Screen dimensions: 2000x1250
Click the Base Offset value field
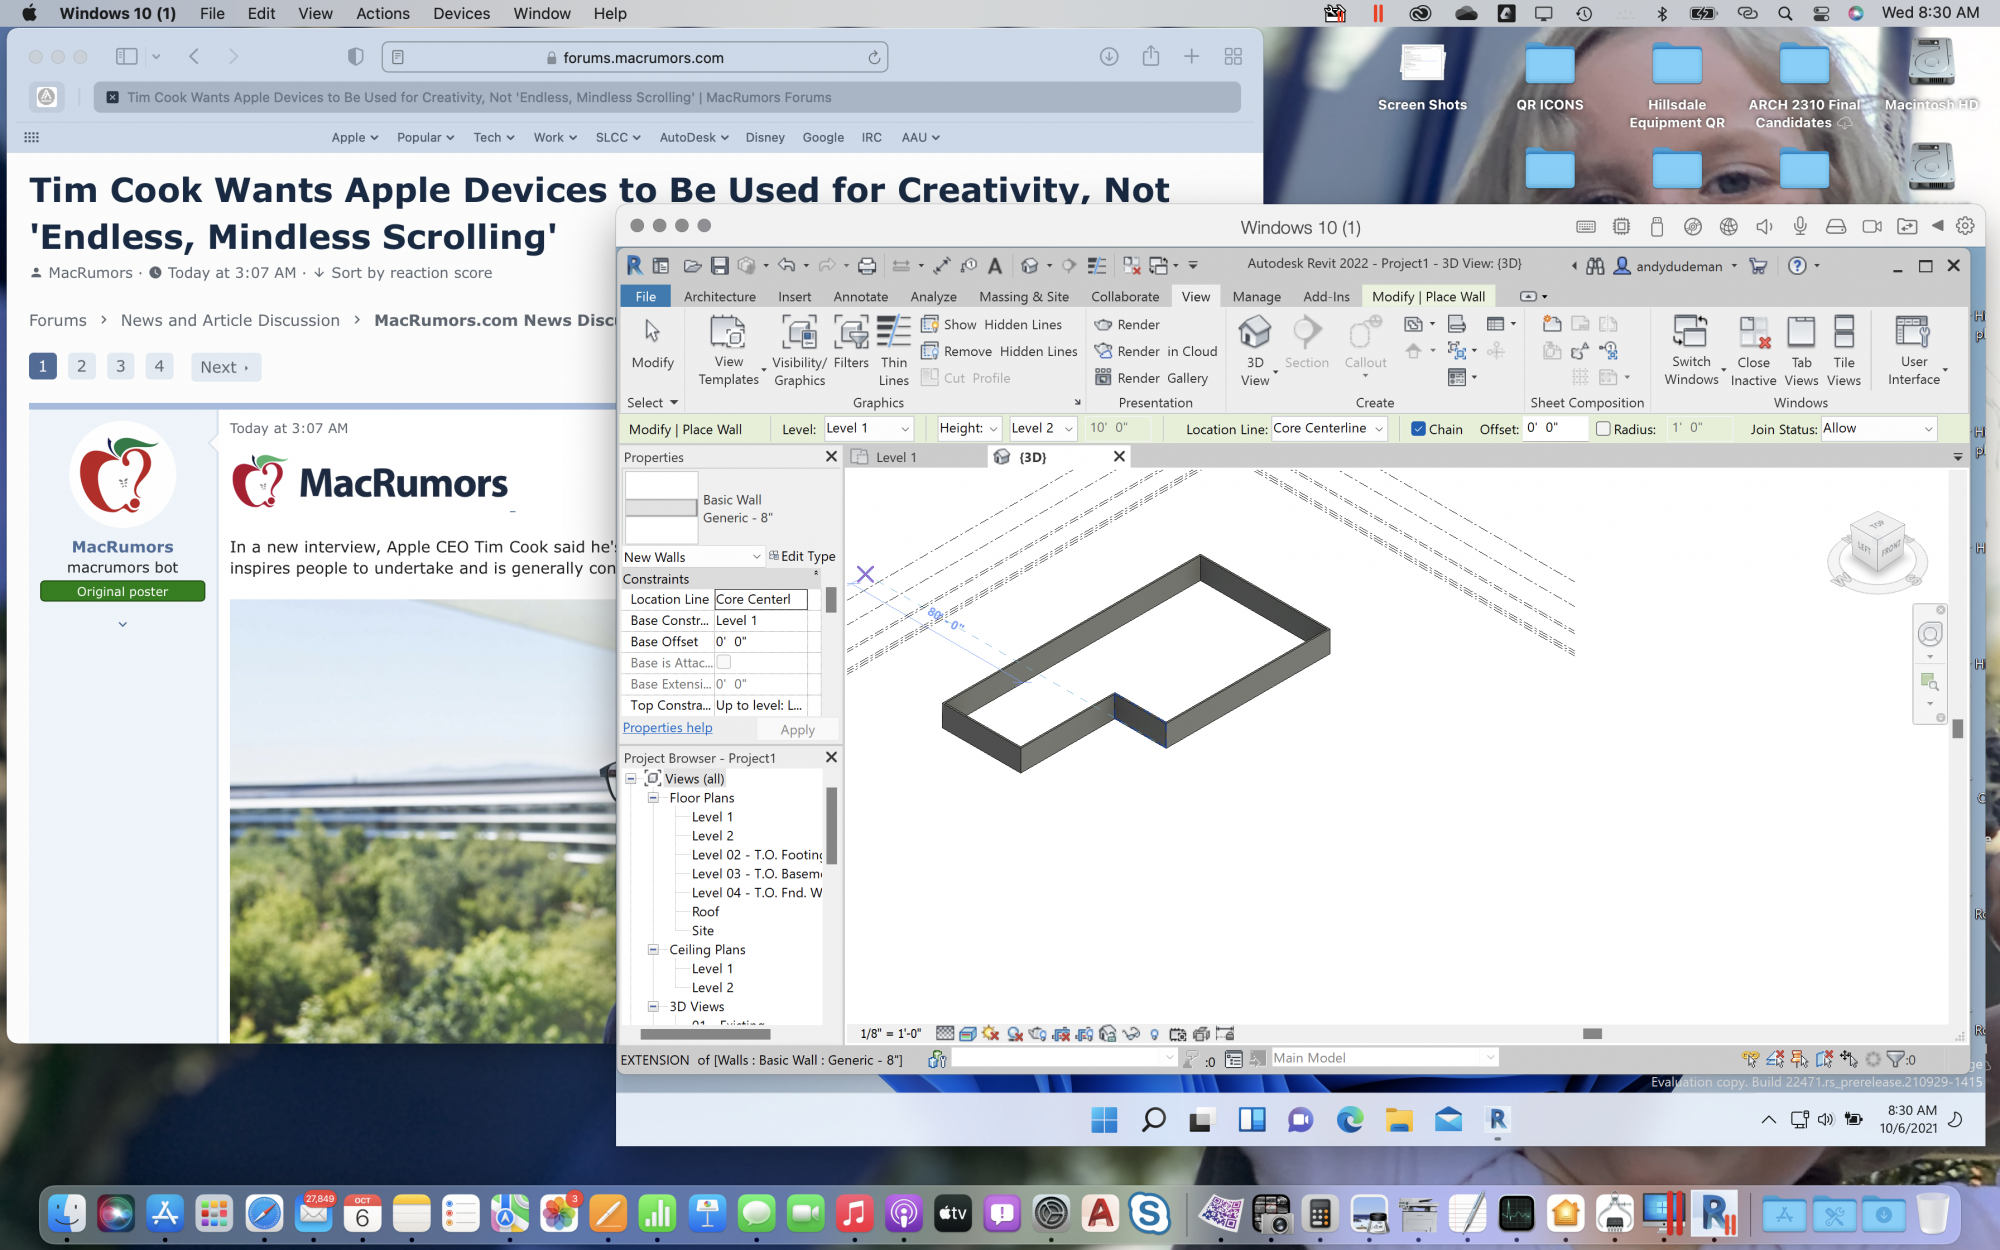click(760, 642)
